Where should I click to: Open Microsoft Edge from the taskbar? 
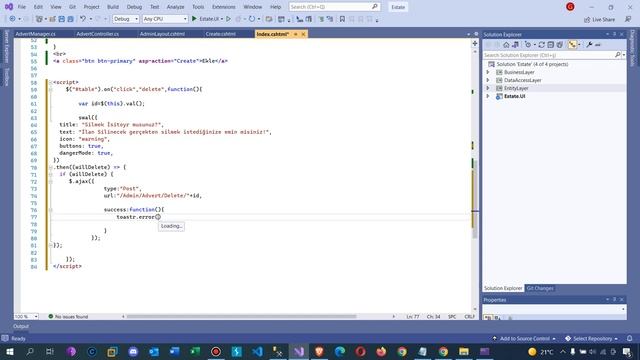(x=340, y=351)
